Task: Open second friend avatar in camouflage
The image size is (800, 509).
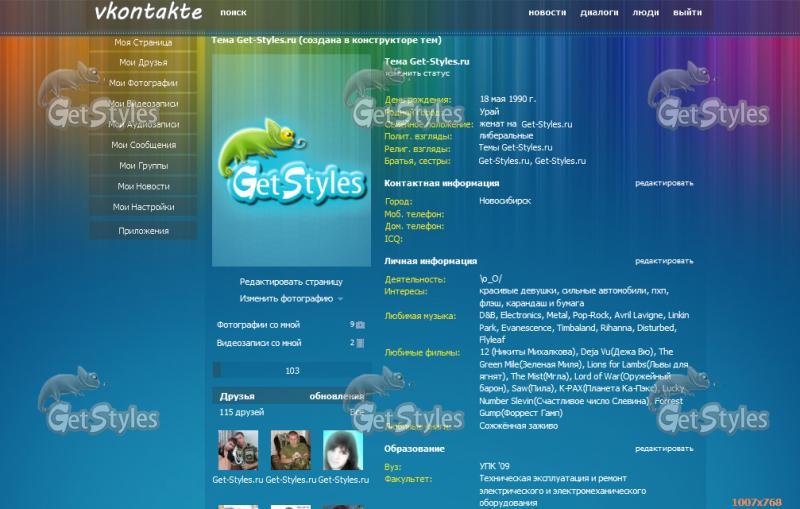Action: tap(290, 450)
